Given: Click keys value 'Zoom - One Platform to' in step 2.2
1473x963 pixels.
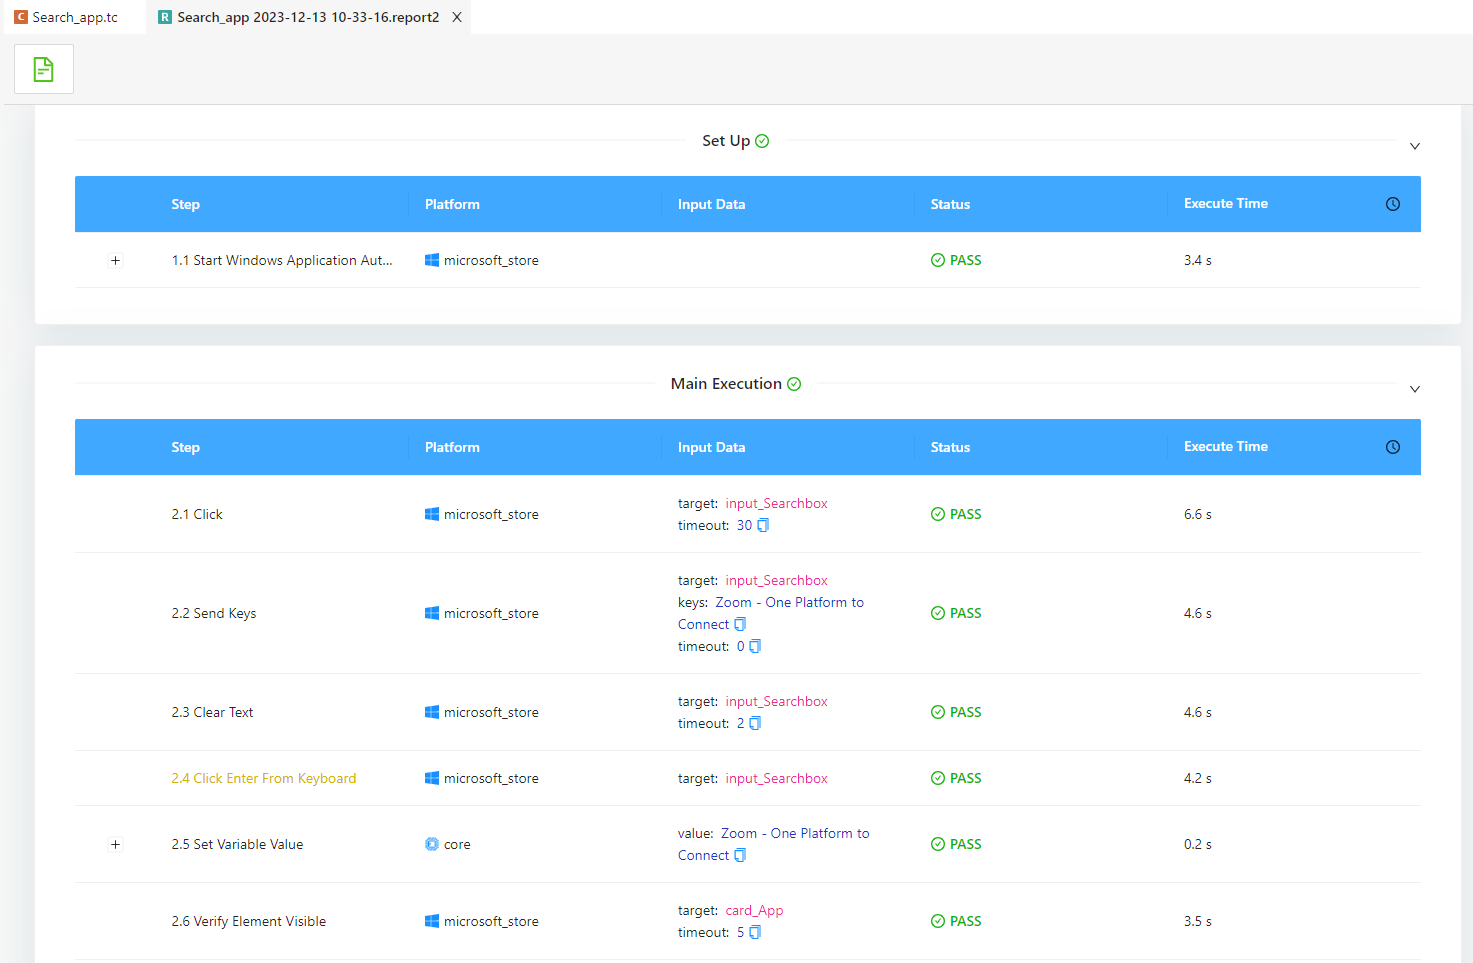Looking at the screenshot, I should 789,602.
